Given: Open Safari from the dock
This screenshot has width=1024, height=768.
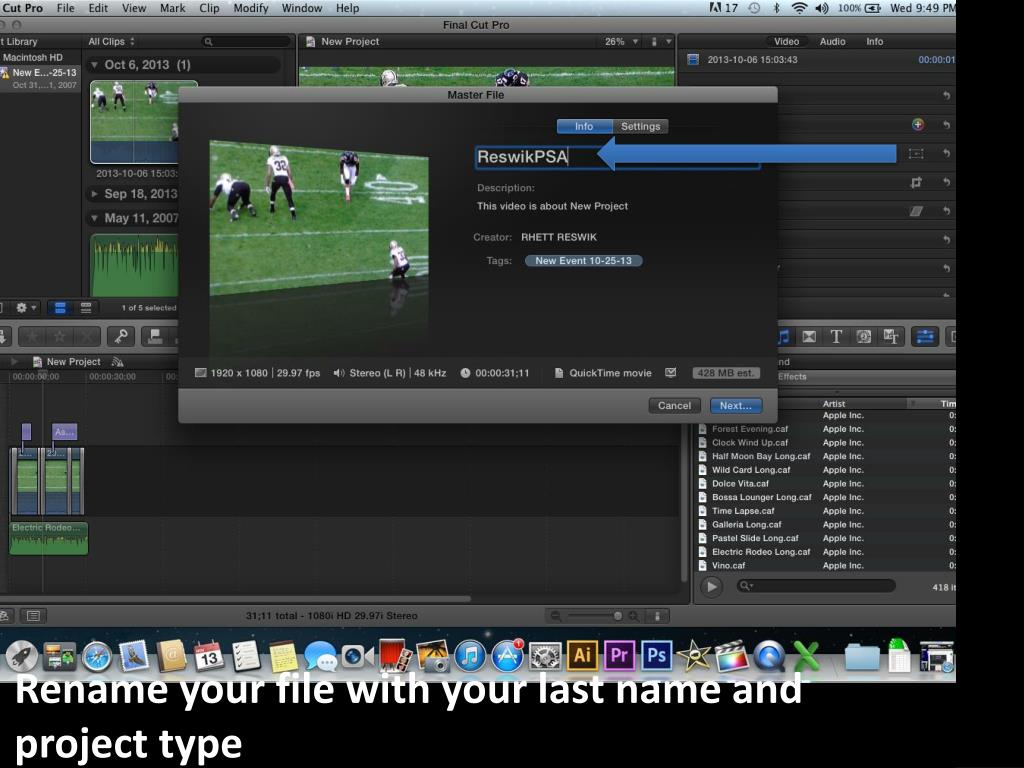Looking at the screenshot, I should 97,656.
